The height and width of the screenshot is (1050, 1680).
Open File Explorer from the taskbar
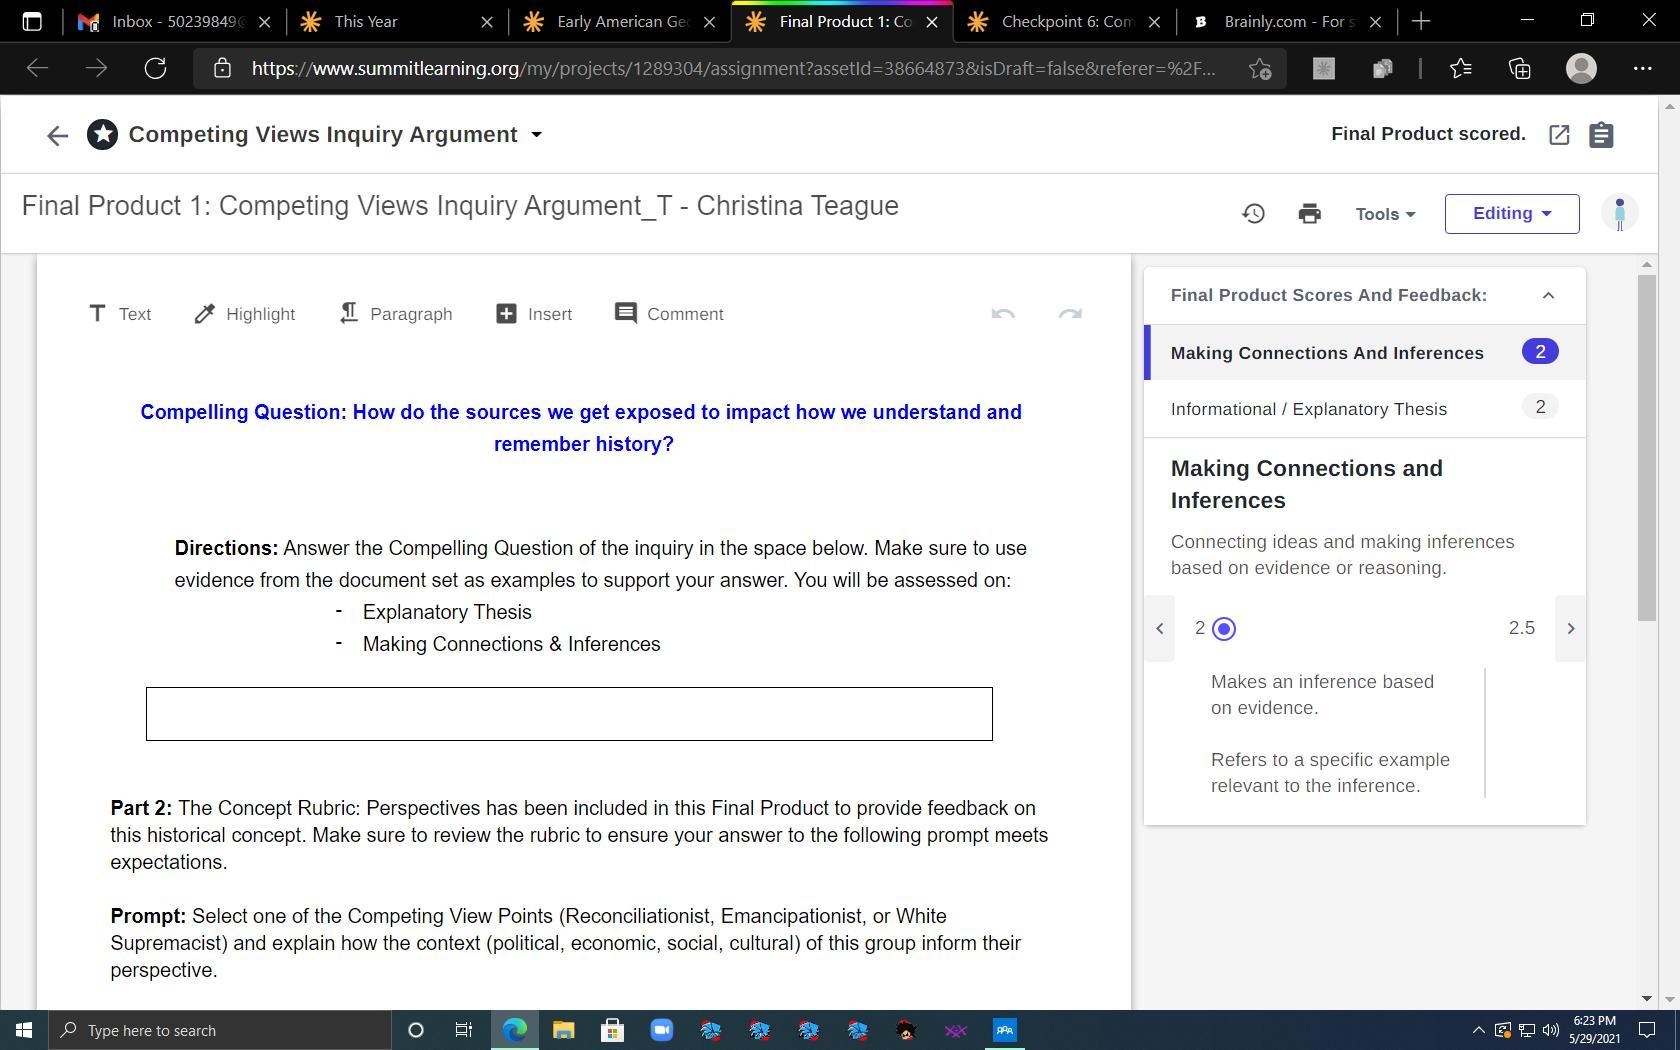(x=563, y=1030)
